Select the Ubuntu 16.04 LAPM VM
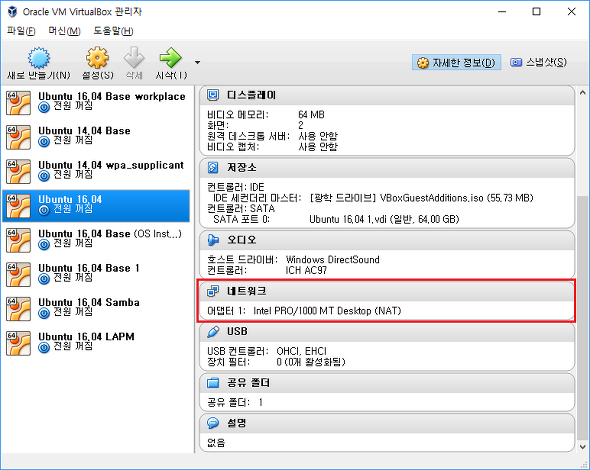The image size is (590, 470). 96,343
